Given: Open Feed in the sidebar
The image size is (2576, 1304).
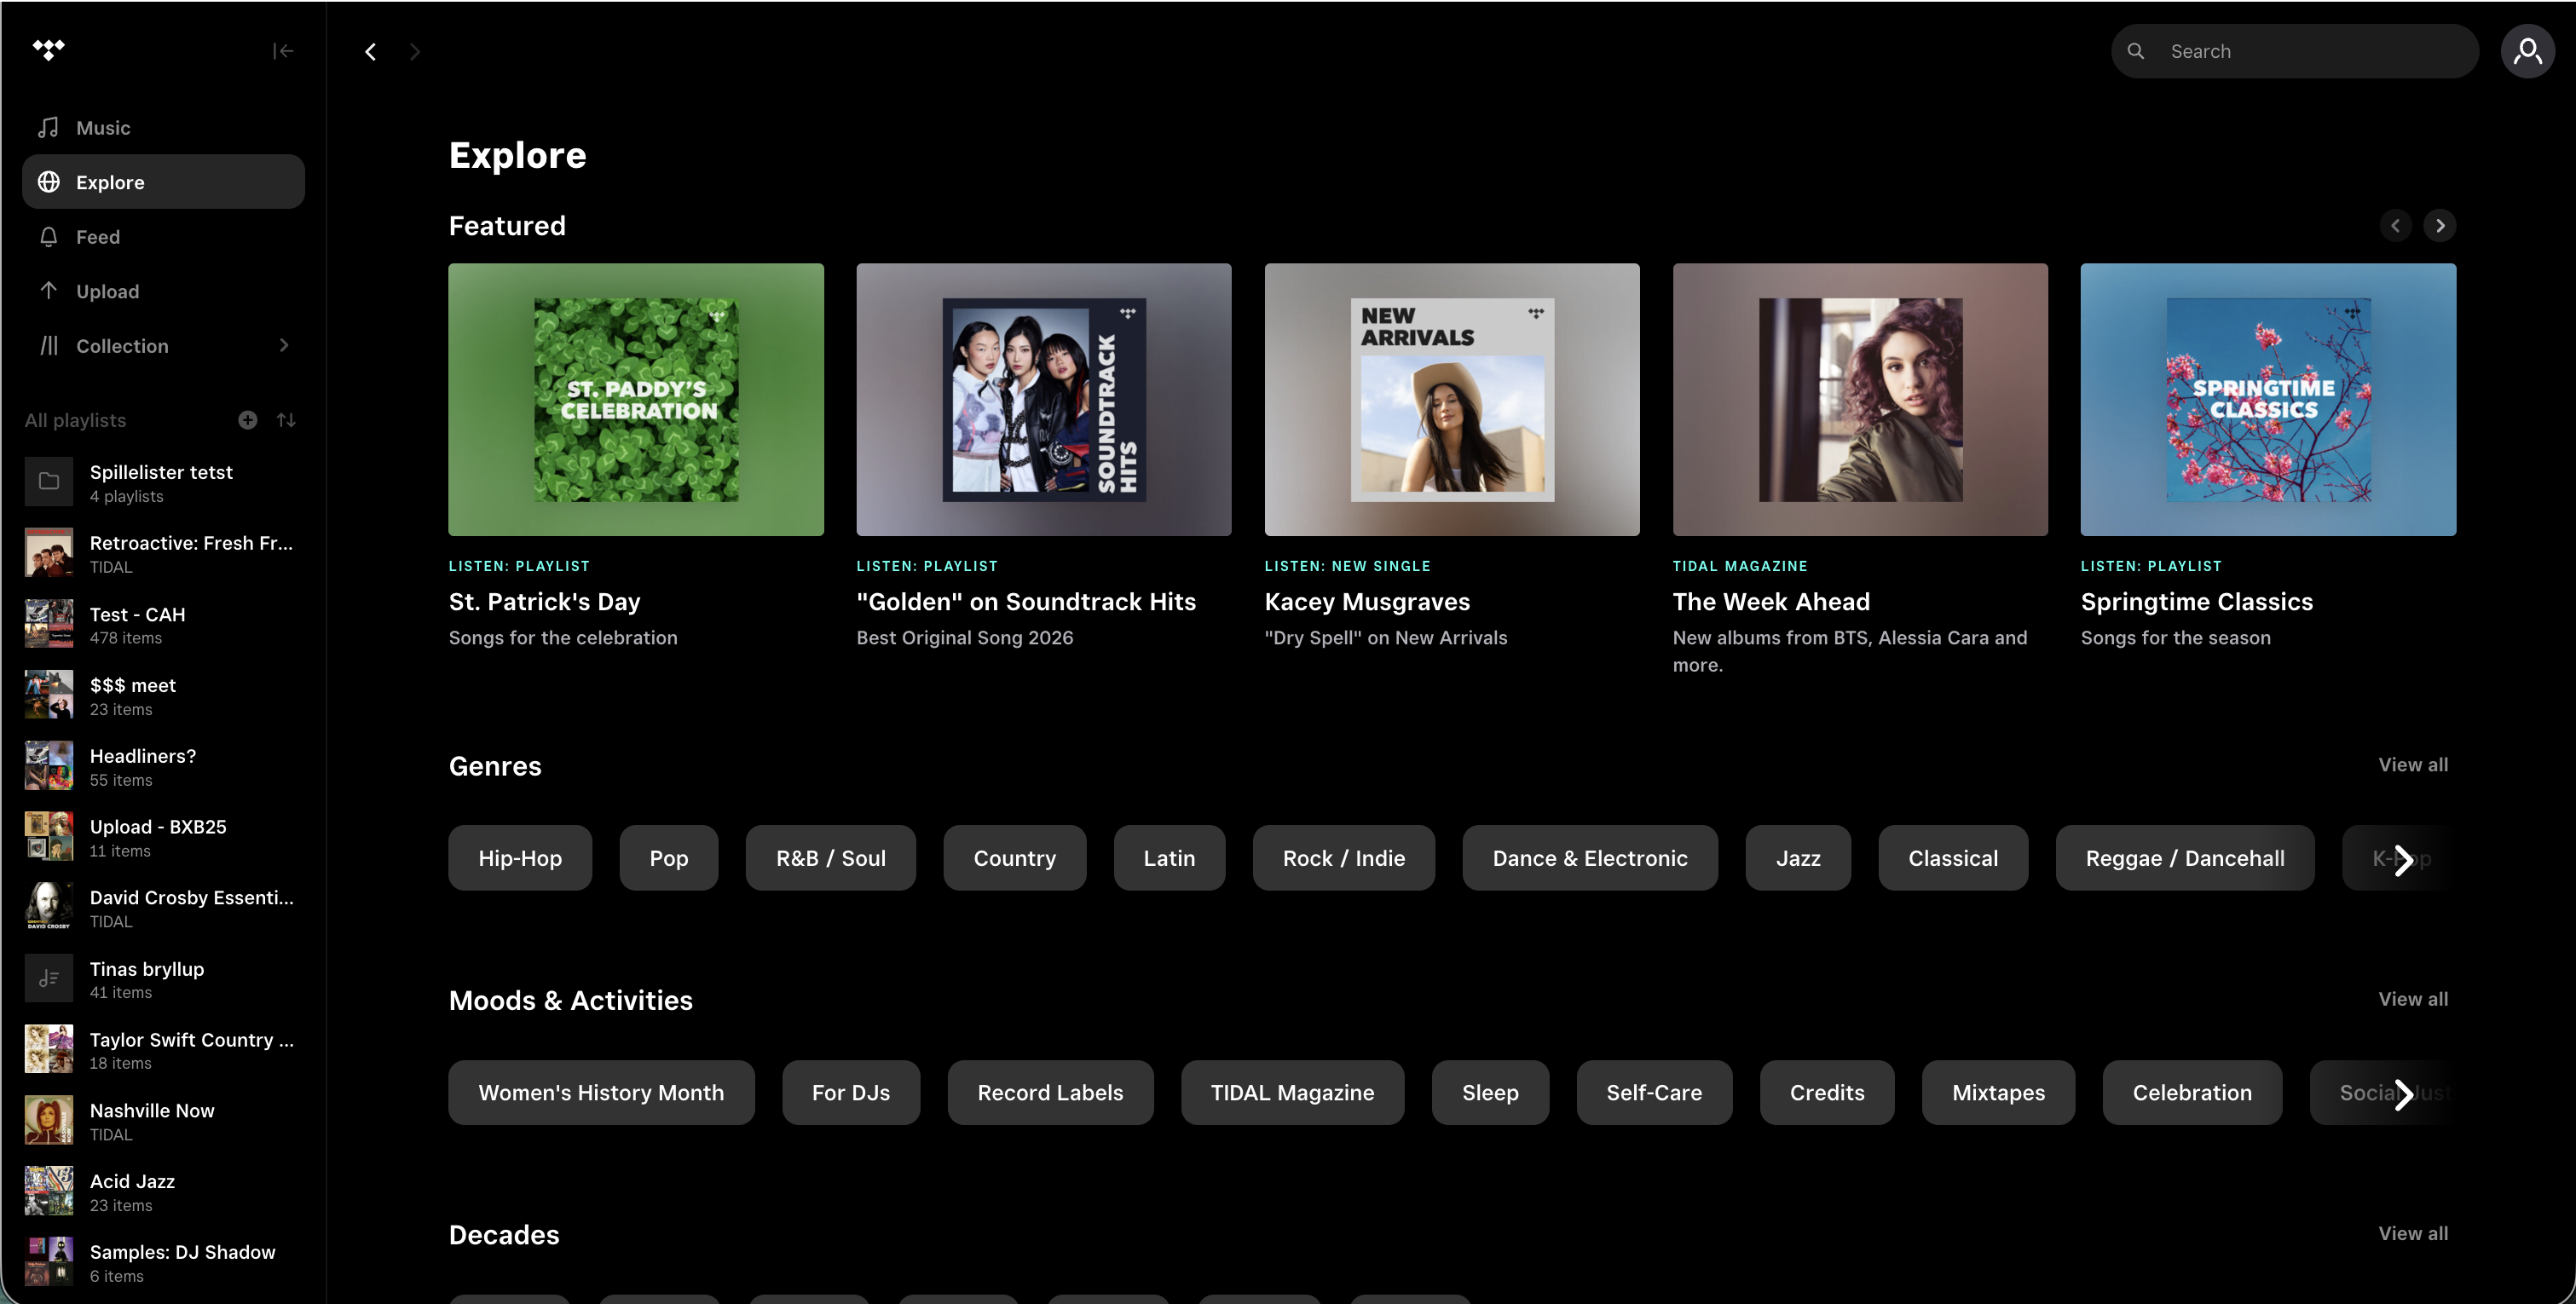Looking at the screenshot, I should [163, 237].
